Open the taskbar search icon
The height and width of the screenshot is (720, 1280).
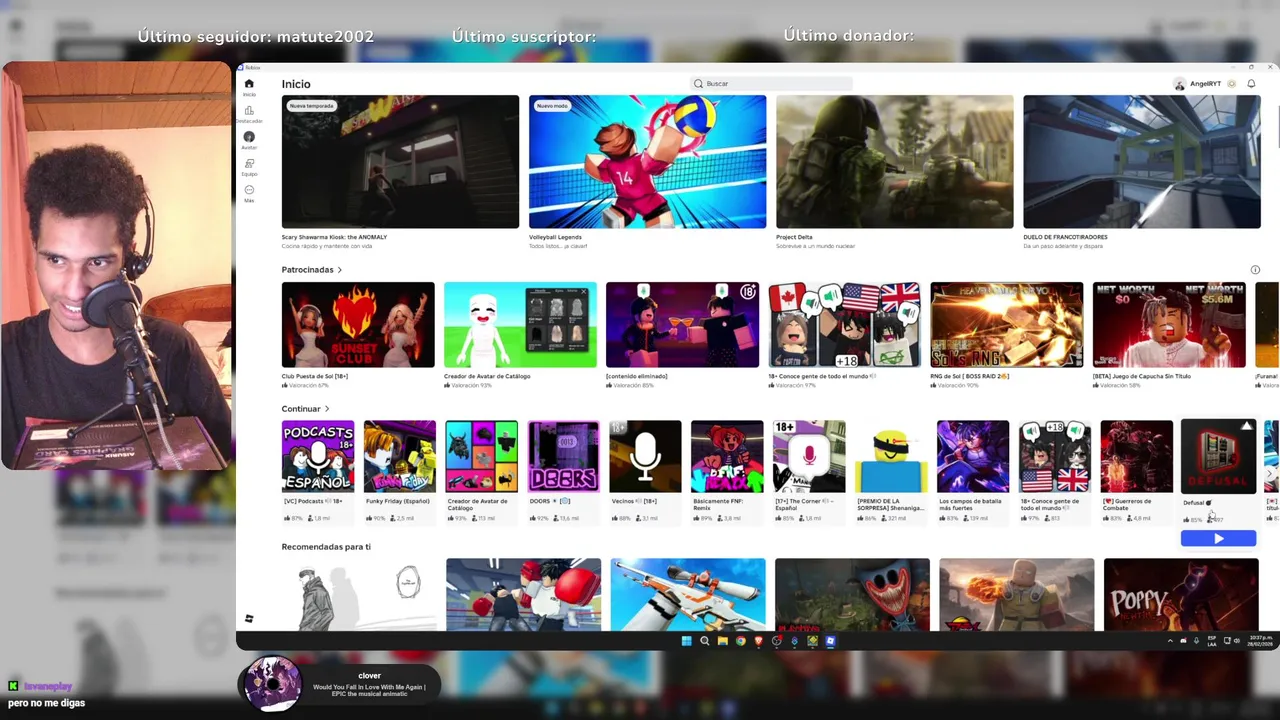(x=704, y=641)
